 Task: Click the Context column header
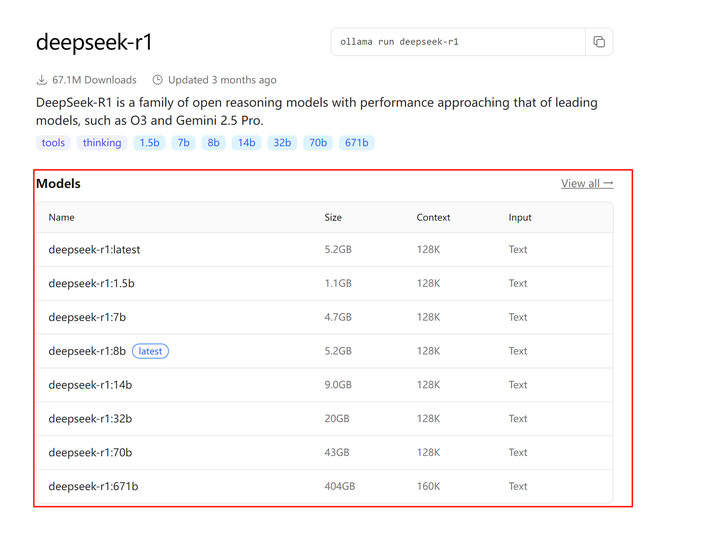(x=433, y=217)
